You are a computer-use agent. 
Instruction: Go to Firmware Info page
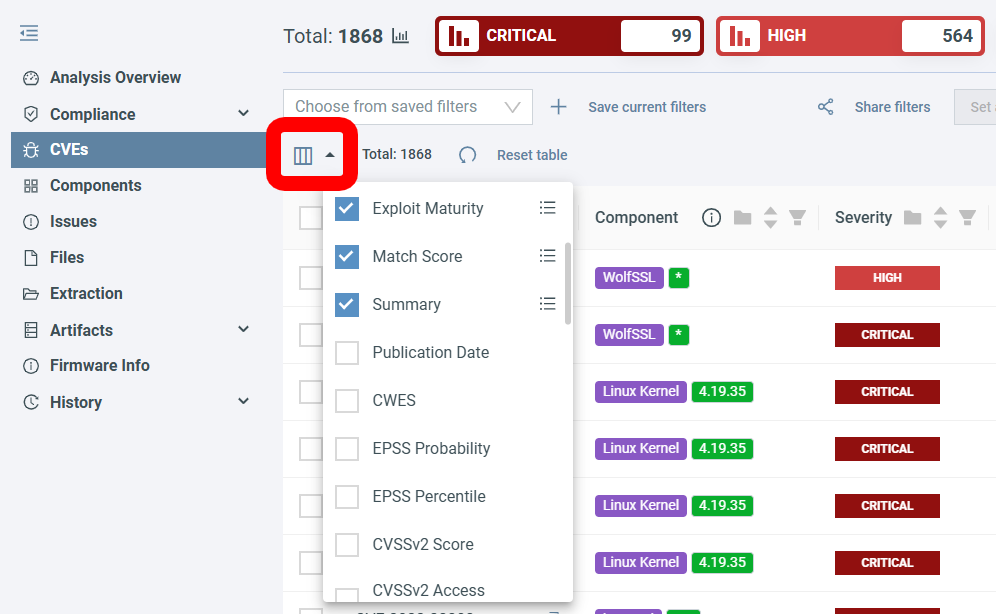pyautogui.click(x=99, y=366)
